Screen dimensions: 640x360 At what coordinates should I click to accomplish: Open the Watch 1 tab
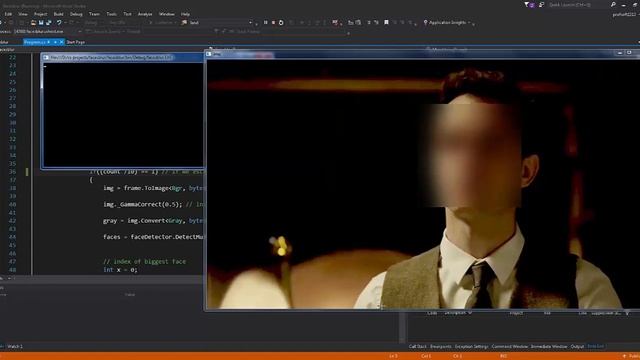coord(15,346)
